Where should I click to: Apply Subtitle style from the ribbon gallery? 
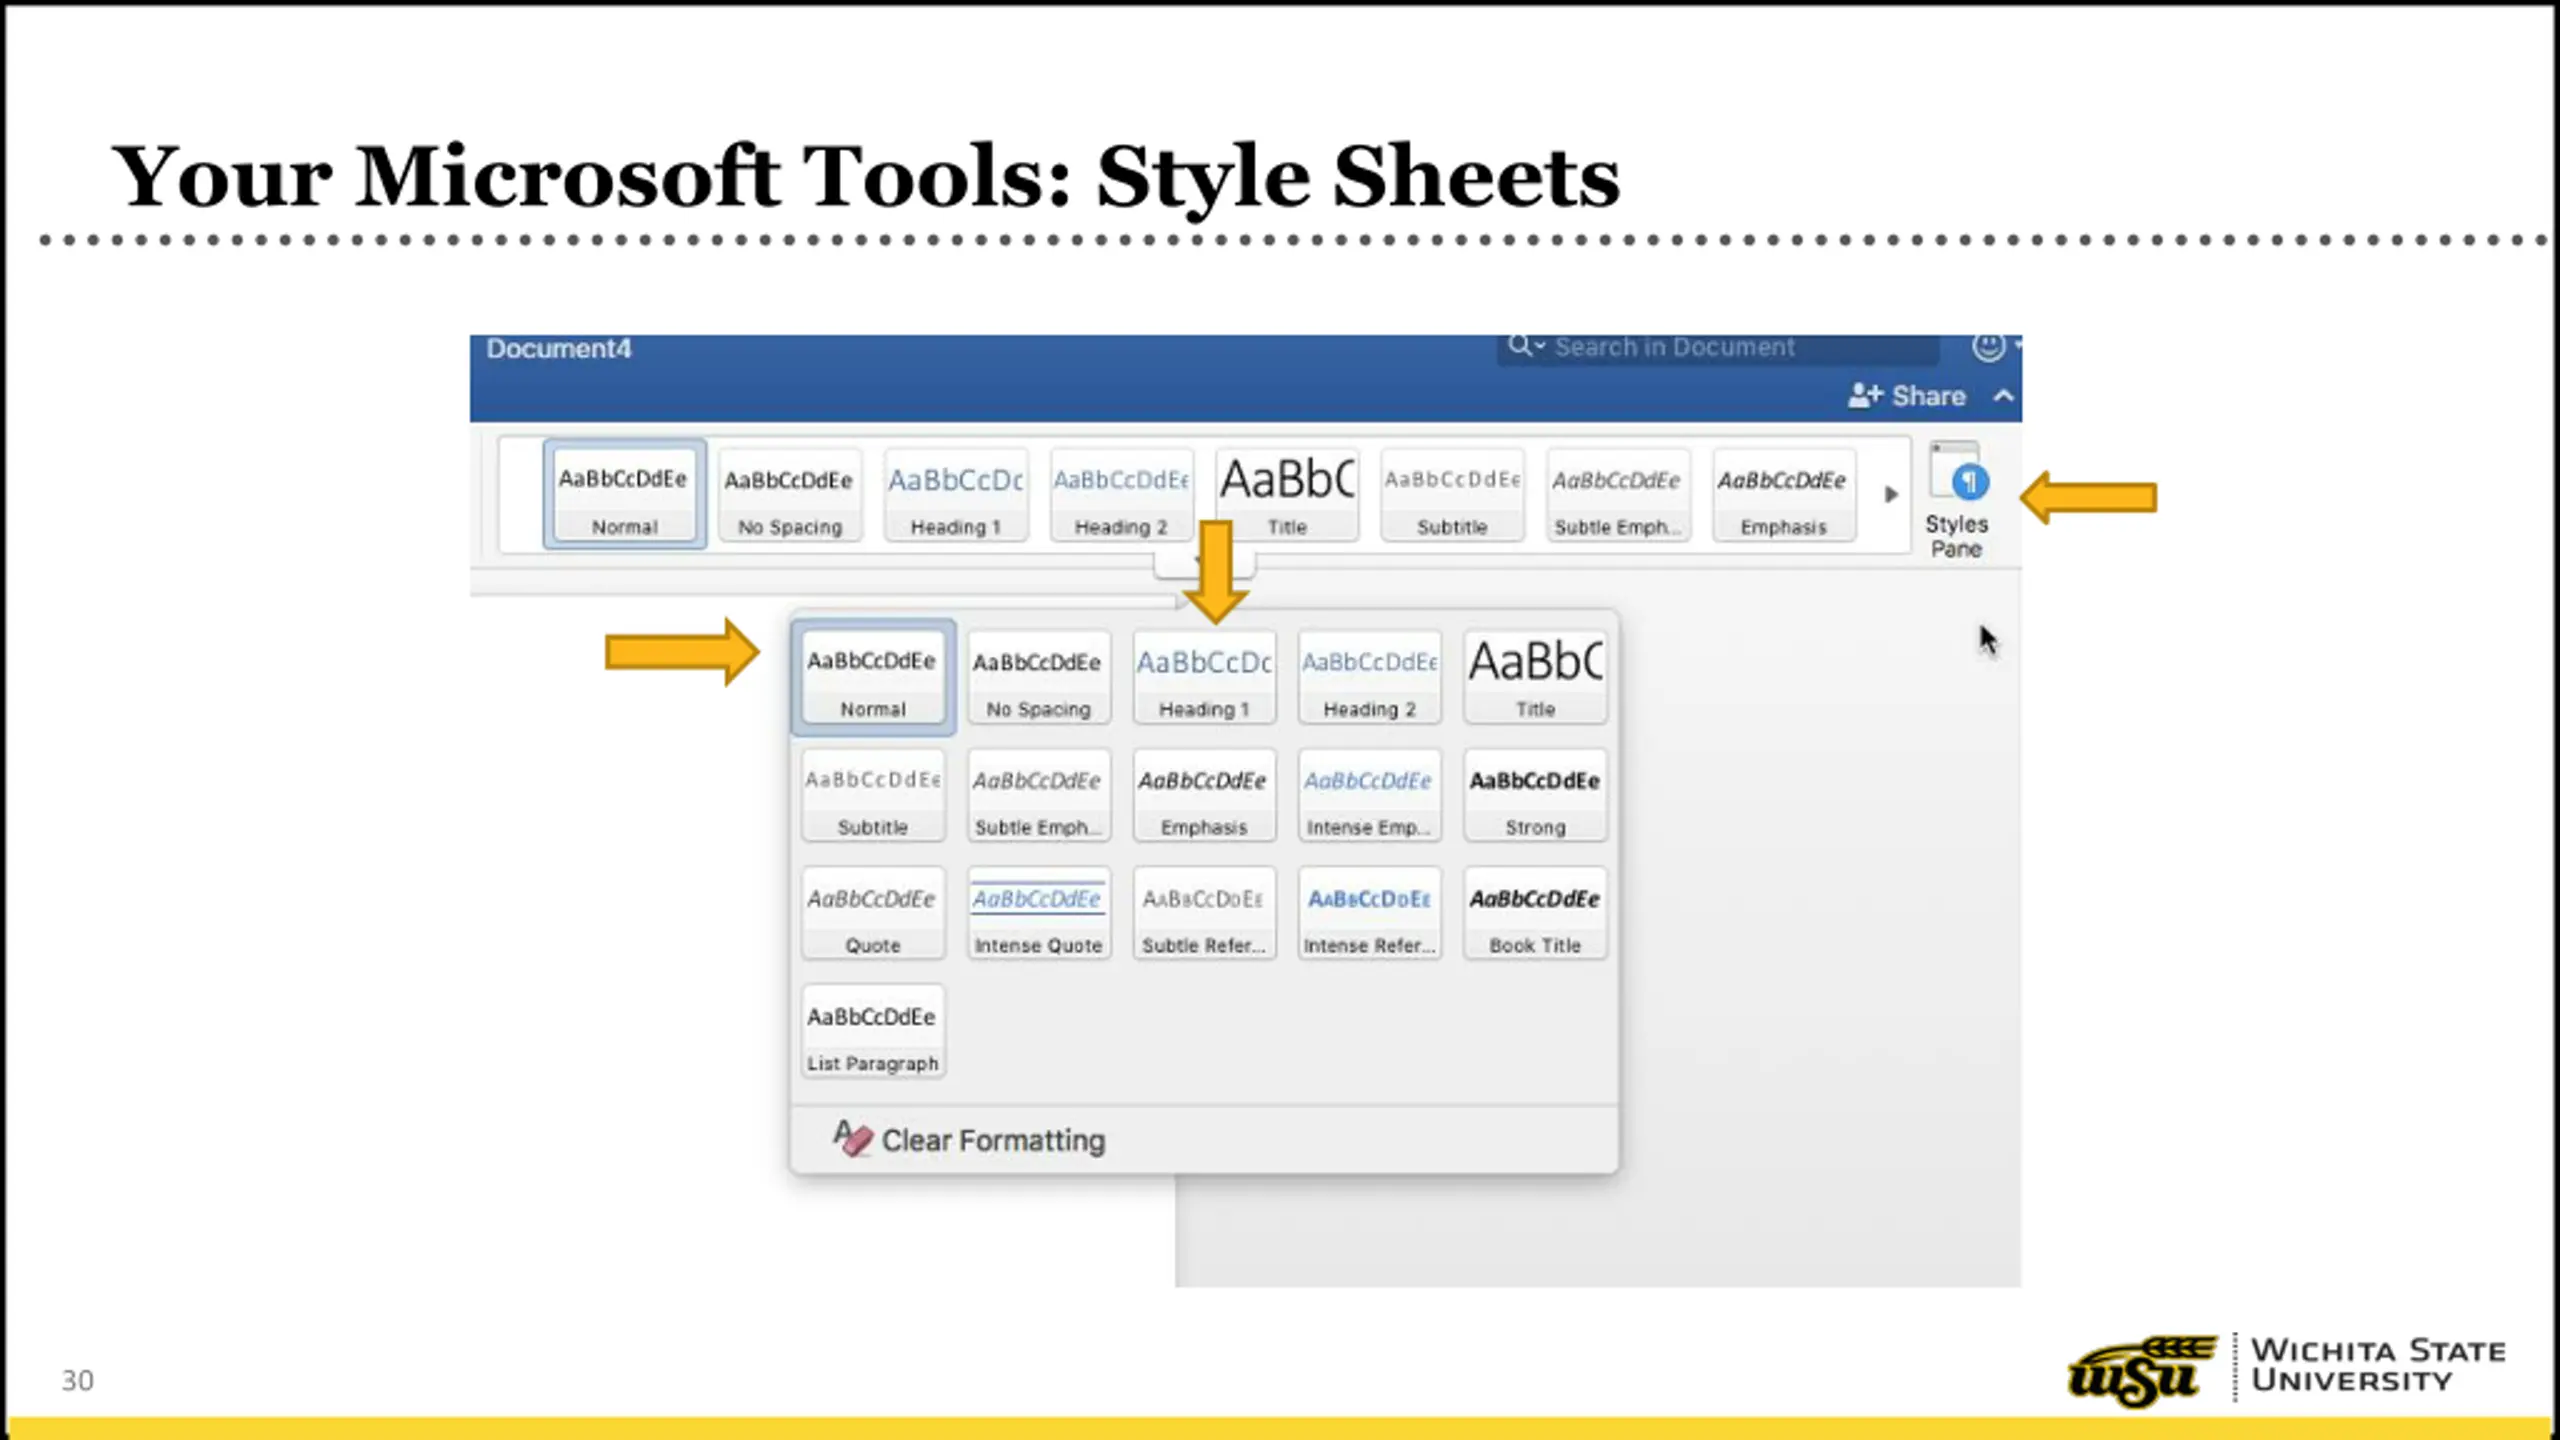click(1452, 495)
